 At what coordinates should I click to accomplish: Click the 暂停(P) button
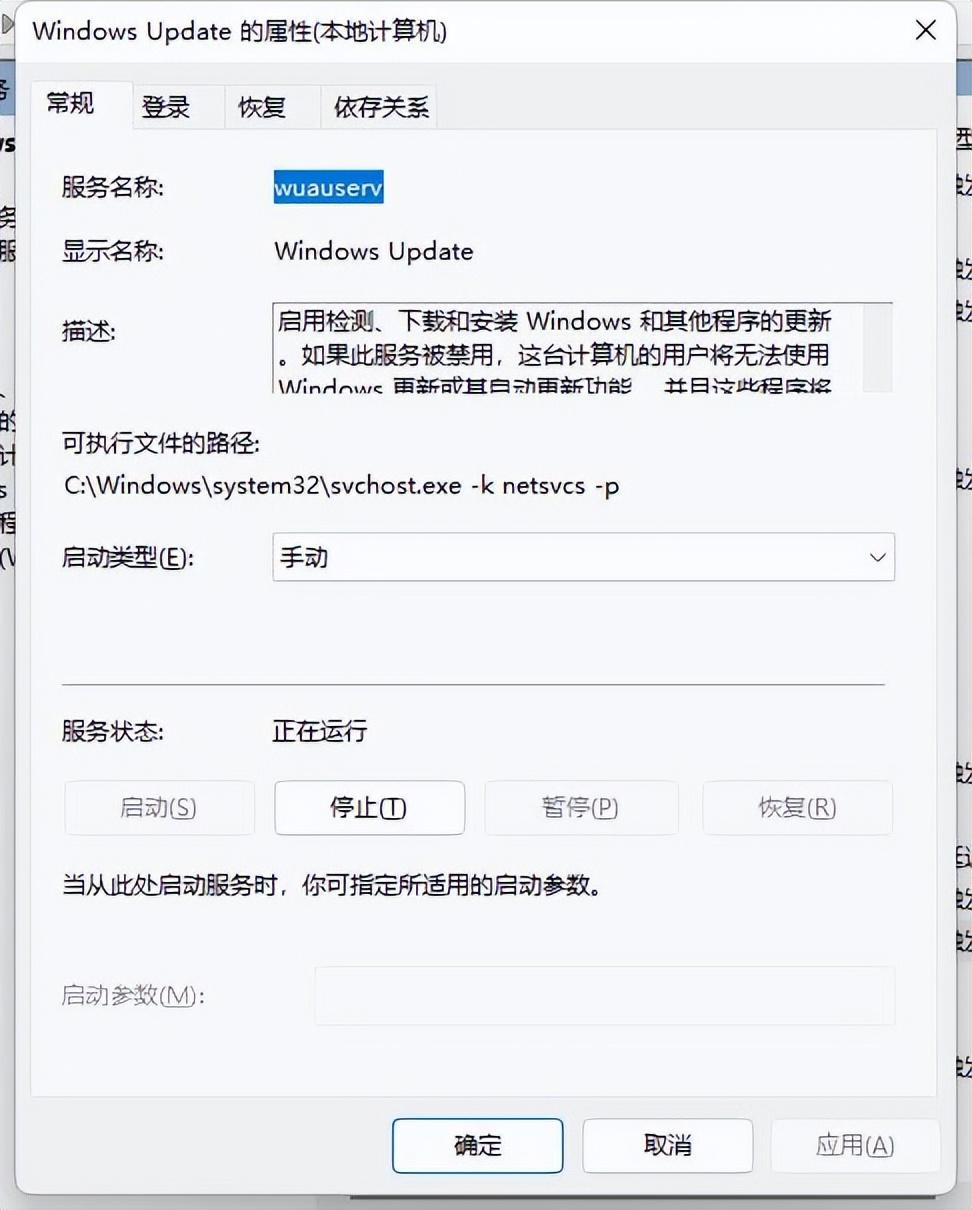(x=581, y=808)
